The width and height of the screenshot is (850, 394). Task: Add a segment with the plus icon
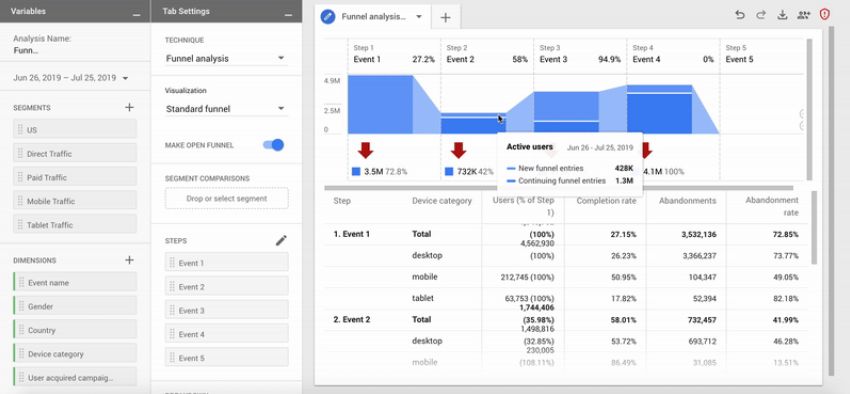[129, 107]
